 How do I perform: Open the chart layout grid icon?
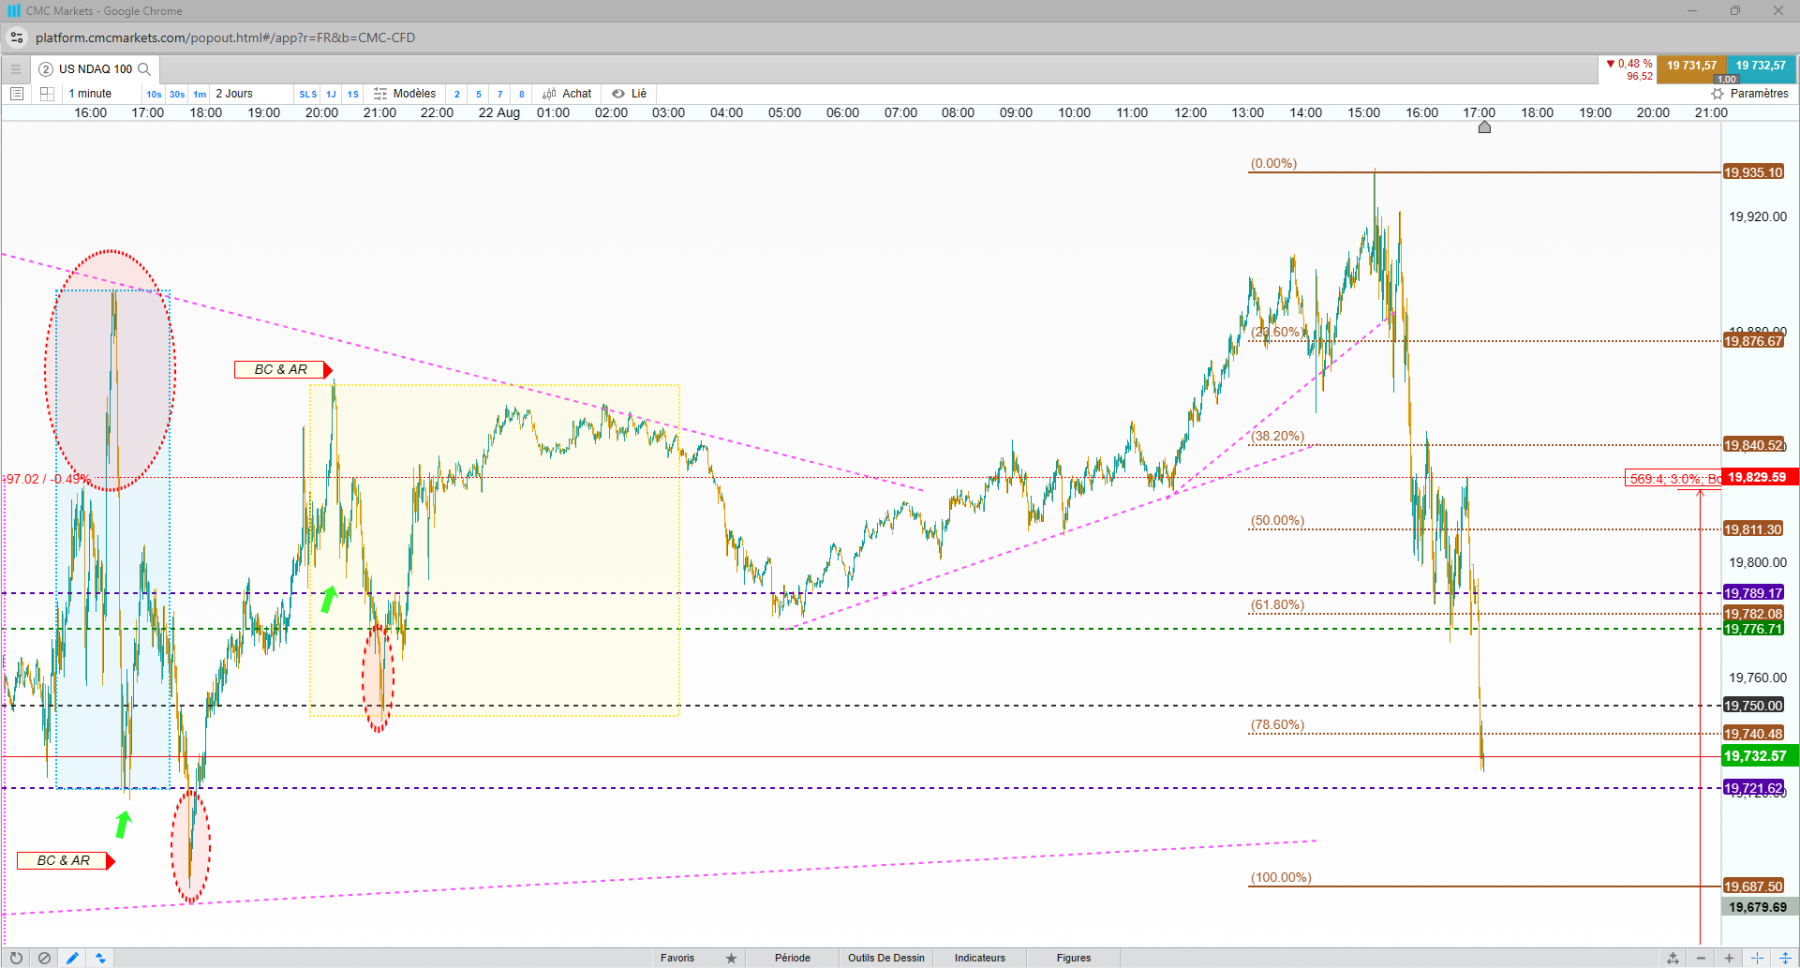(47, 94)
